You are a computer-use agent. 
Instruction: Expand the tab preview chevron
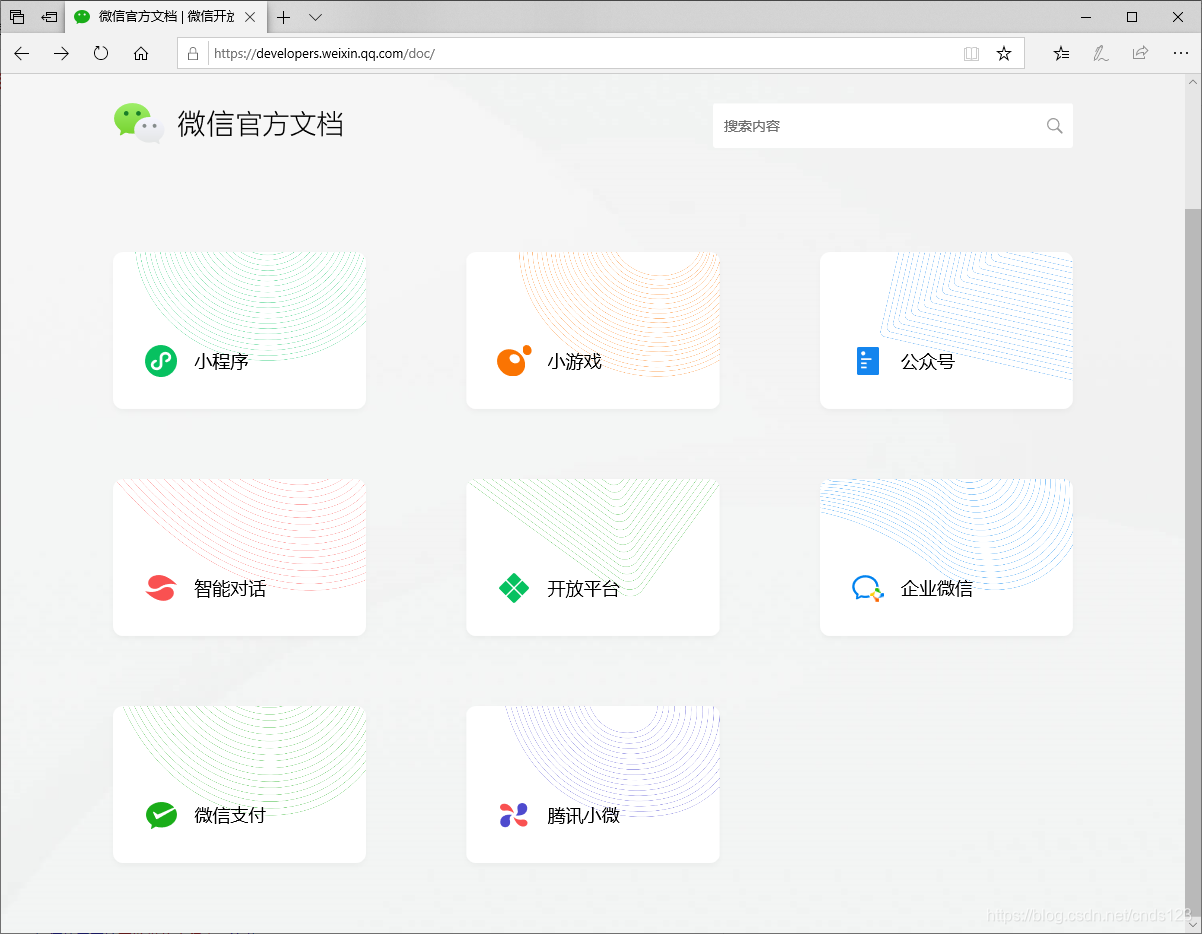(x=315, y=17)
